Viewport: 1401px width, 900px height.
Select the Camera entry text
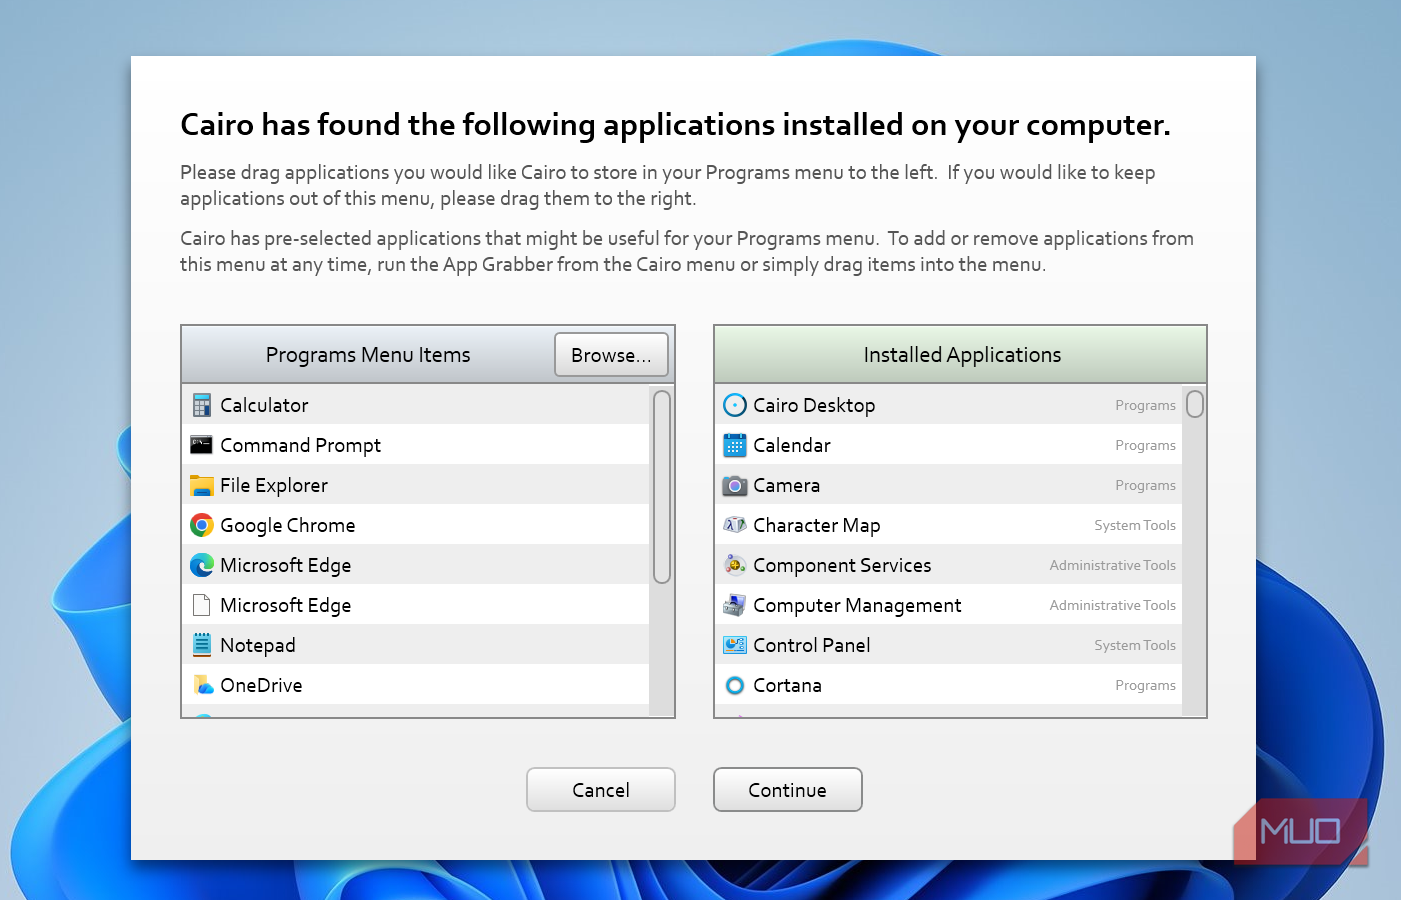point(787,485)
